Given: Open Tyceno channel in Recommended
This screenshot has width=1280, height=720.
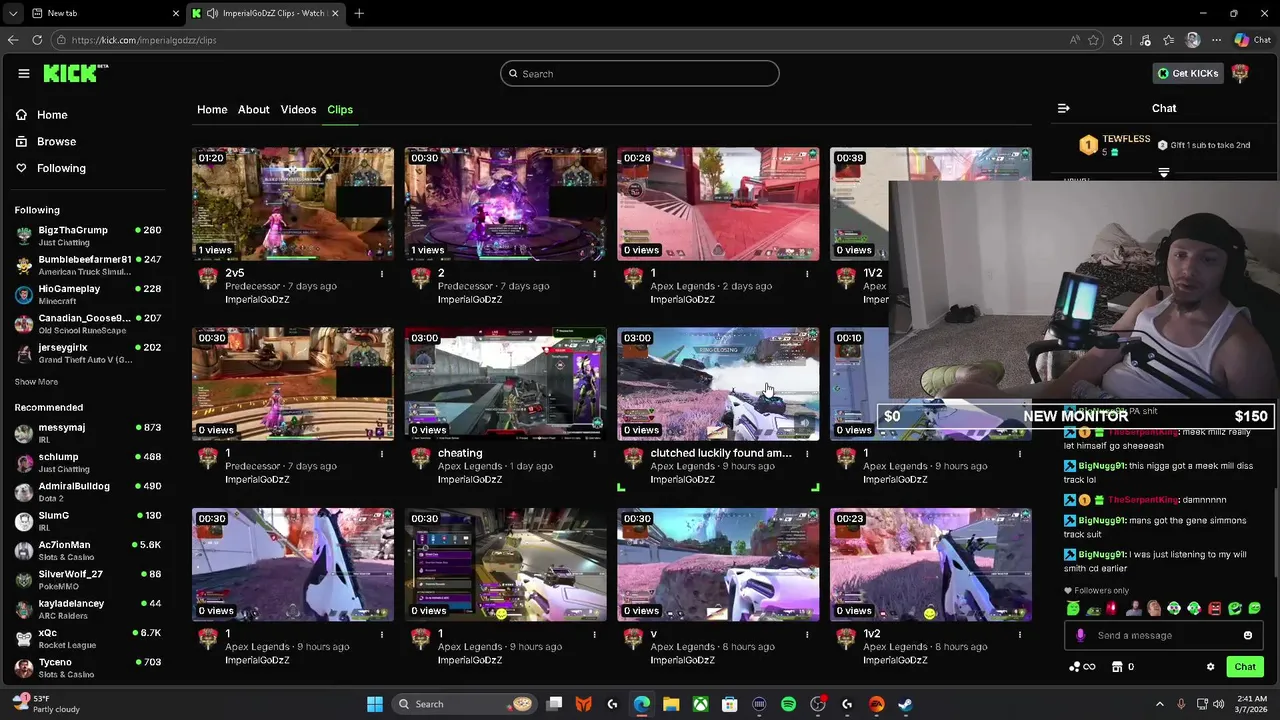Looking at the screenshot, I should [88, 667].
